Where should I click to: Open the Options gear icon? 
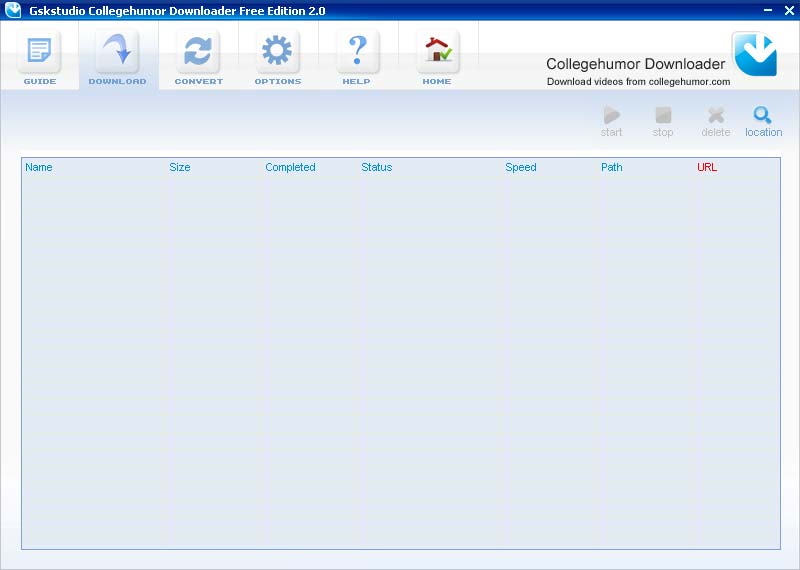pyautogui.click(x=278, y=51)
